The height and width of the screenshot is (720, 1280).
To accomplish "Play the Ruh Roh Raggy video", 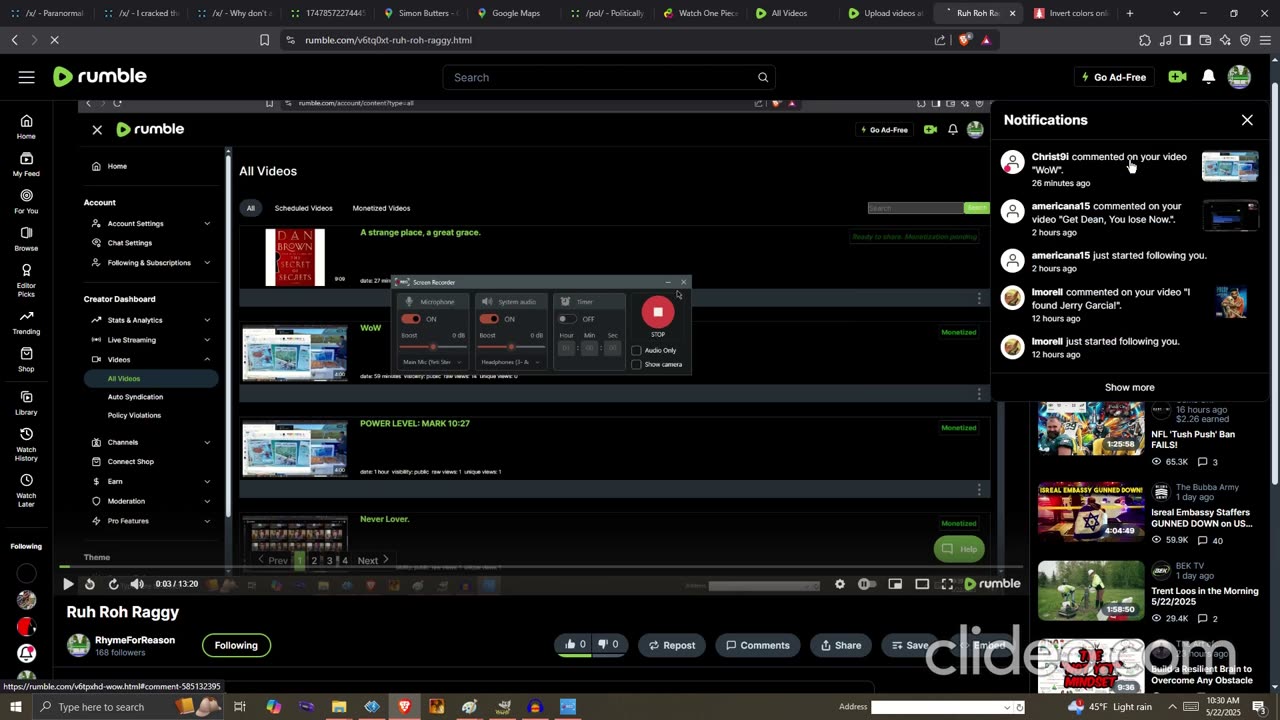I will click(68, 584).
